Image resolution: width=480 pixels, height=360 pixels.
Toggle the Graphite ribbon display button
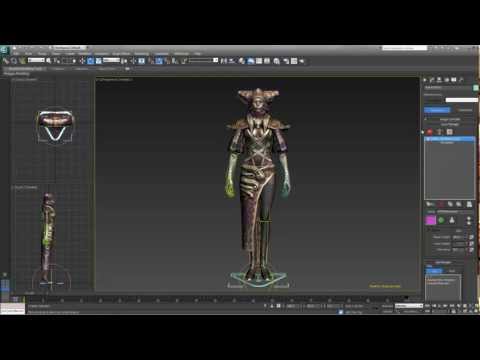pyautogui.click(x=251, y=61)
